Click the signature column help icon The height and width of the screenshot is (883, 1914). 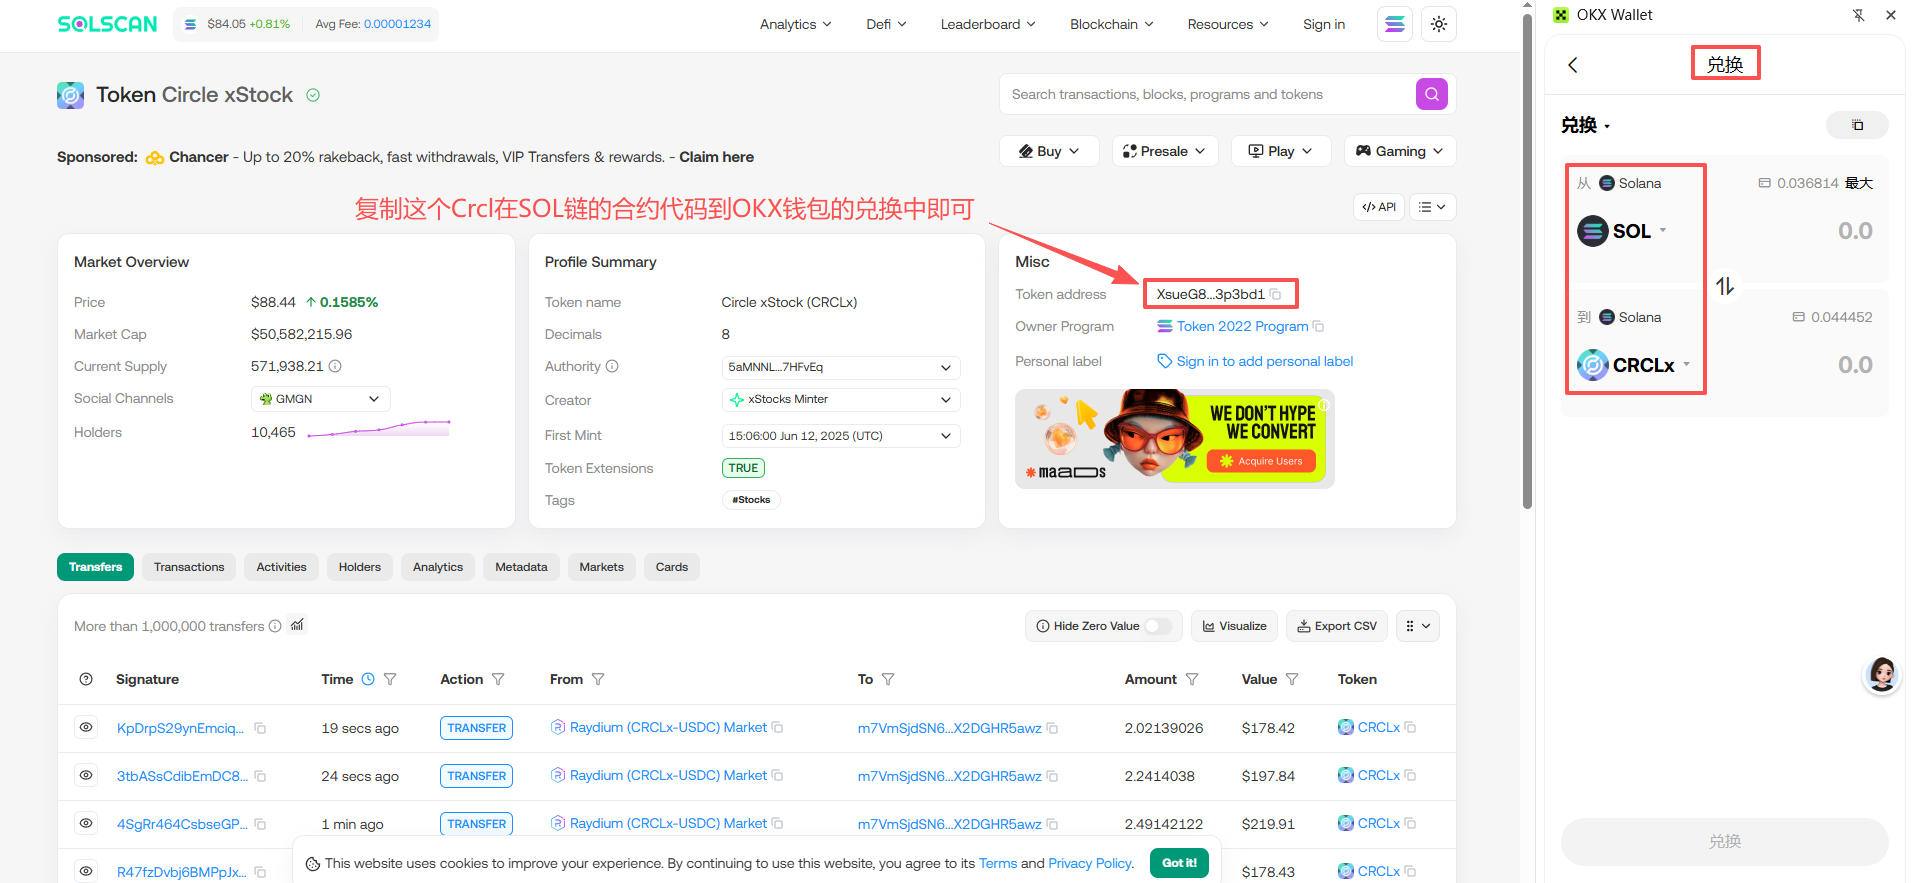86,679
